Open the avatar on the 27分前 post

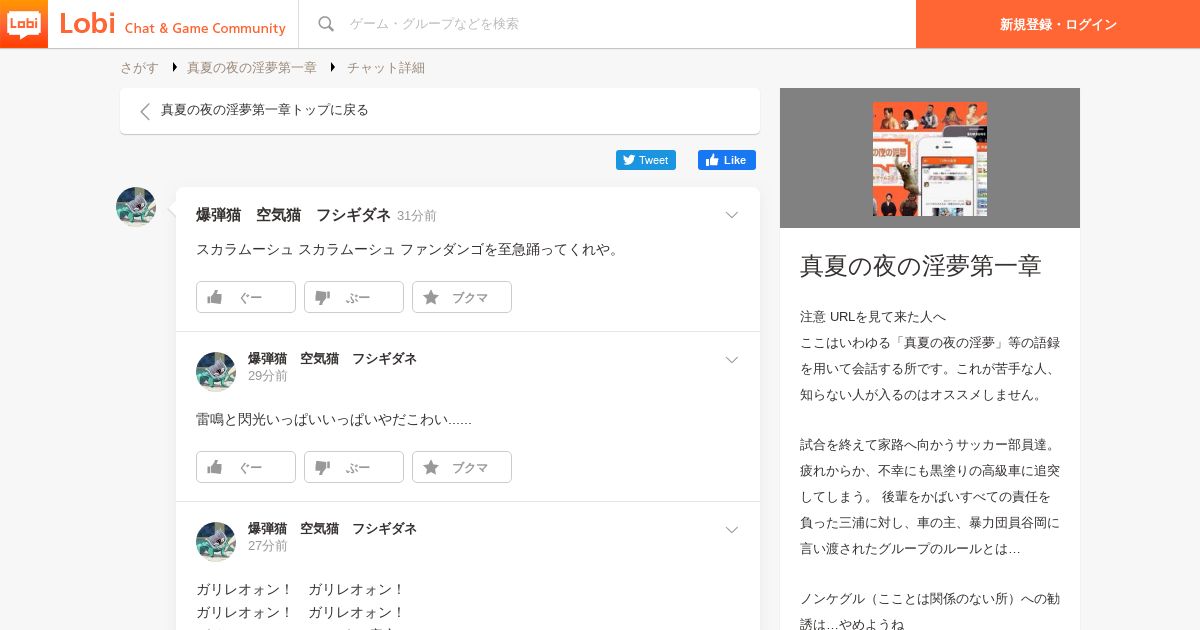coord(216,542)
